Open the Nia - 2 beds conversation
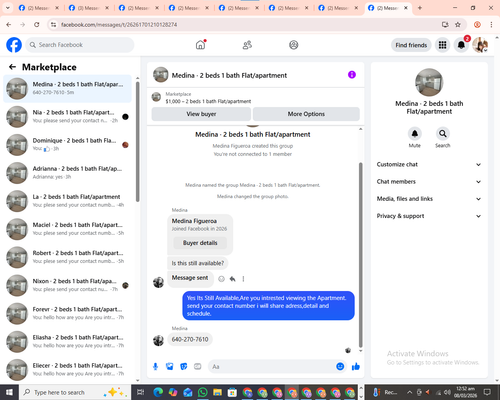 point(67,117)
